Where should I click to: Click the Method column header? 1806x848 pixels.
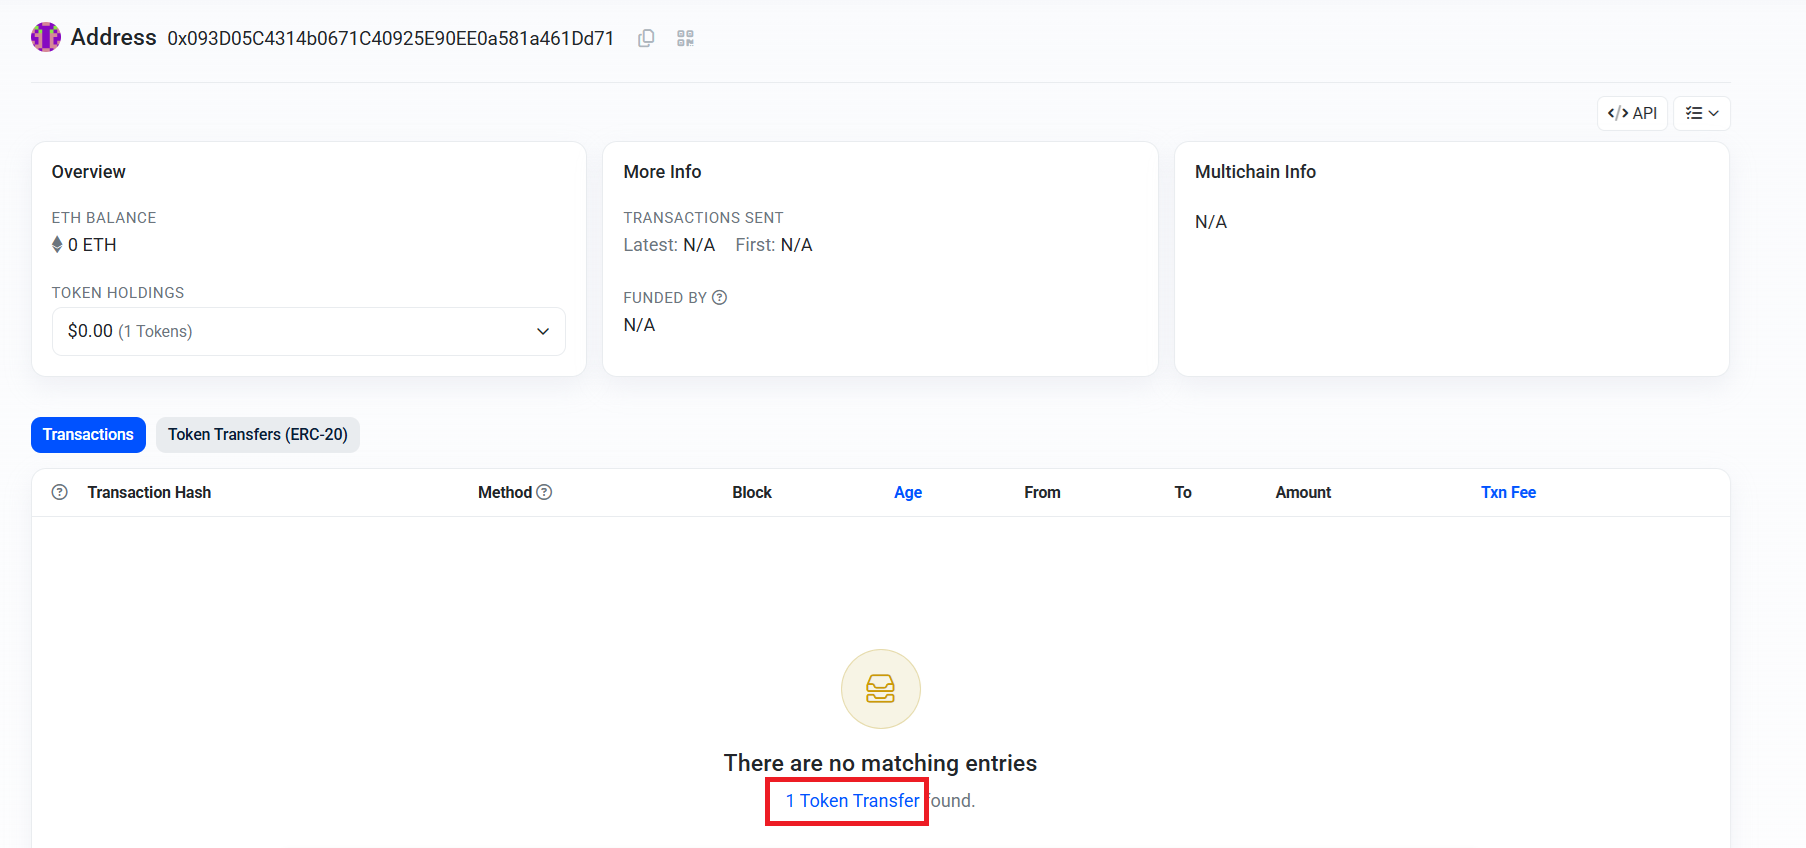[x=505, y=492]
